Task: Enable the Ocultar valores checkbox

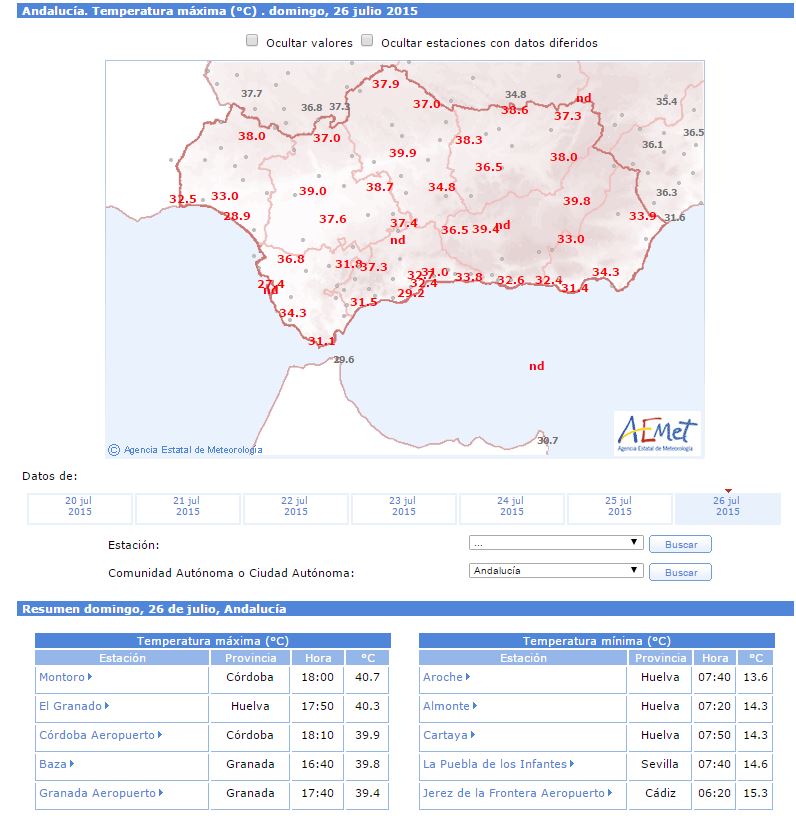Action: pos(252,42)
